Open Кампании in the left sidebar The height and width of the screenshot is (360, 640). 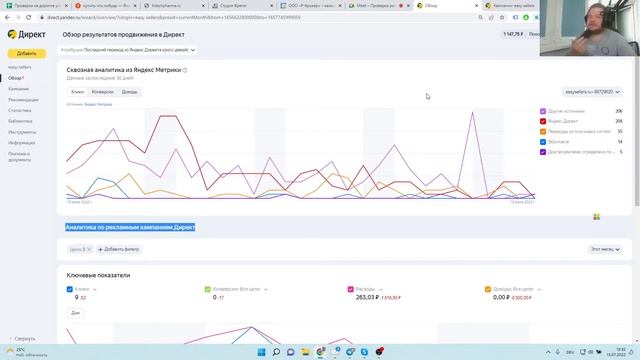point(18,89)
